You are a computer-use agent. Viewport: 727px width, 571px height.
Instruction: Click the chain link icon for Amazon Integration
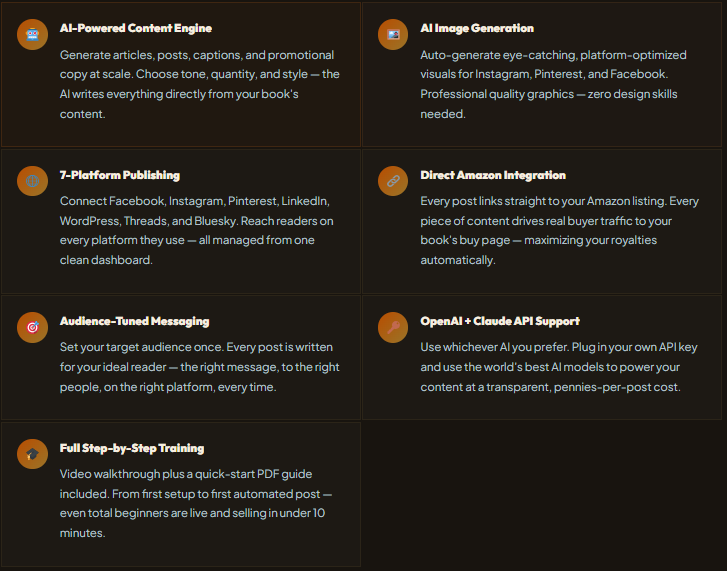393,181
